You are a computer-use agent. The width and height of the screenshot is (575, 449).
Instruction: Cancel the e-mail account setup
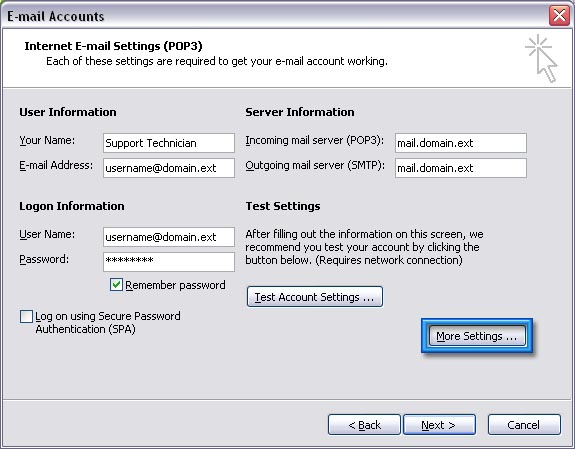coord(524,425)
